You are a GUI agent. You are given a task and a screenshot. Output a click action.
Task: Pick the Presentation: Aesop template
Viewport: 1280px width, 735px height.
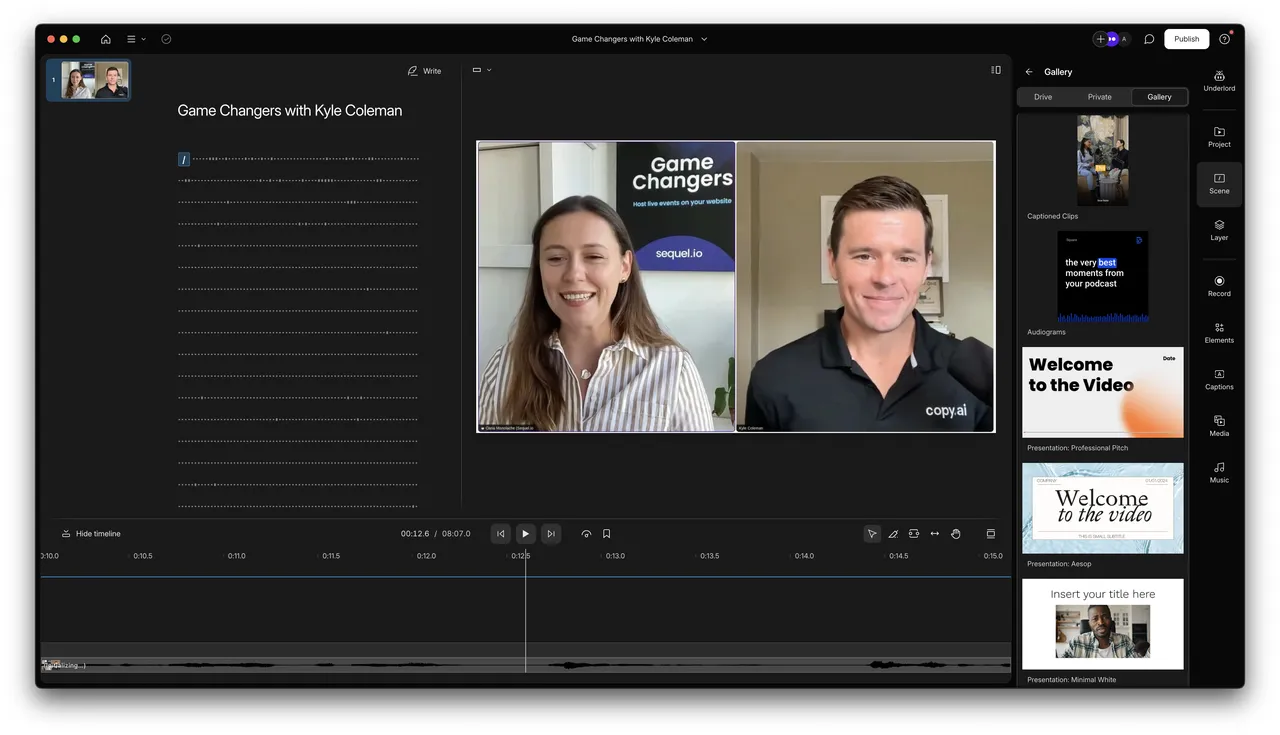[x=1103, y=508]
